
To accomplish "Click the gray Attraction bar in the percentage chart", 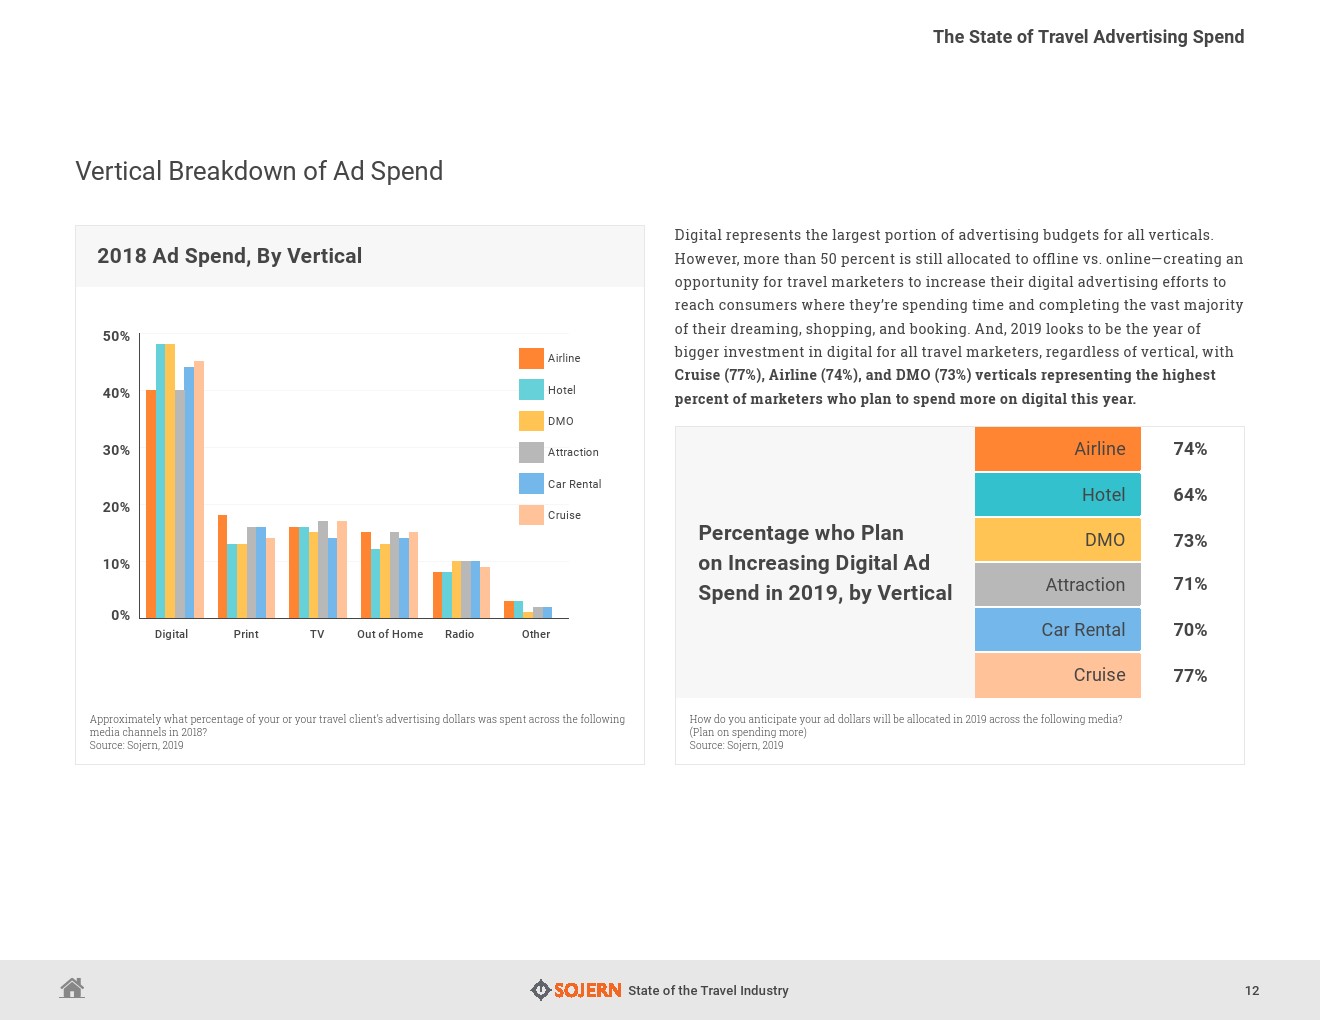I will click(1057, 585).
